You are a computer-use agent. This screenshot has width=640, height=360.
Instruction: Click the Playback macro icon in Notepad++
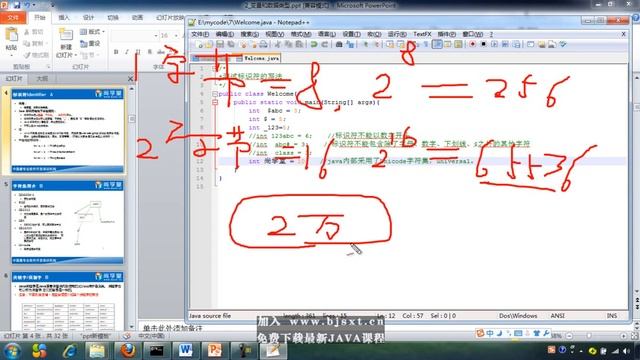coord(494,44)
